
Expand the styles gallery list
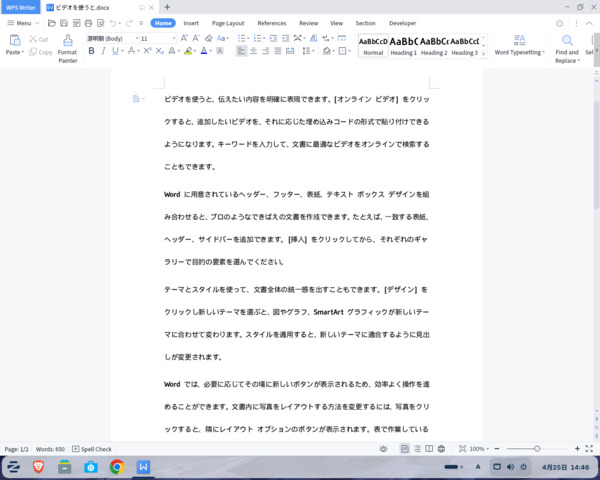click(x=483, y=54)
